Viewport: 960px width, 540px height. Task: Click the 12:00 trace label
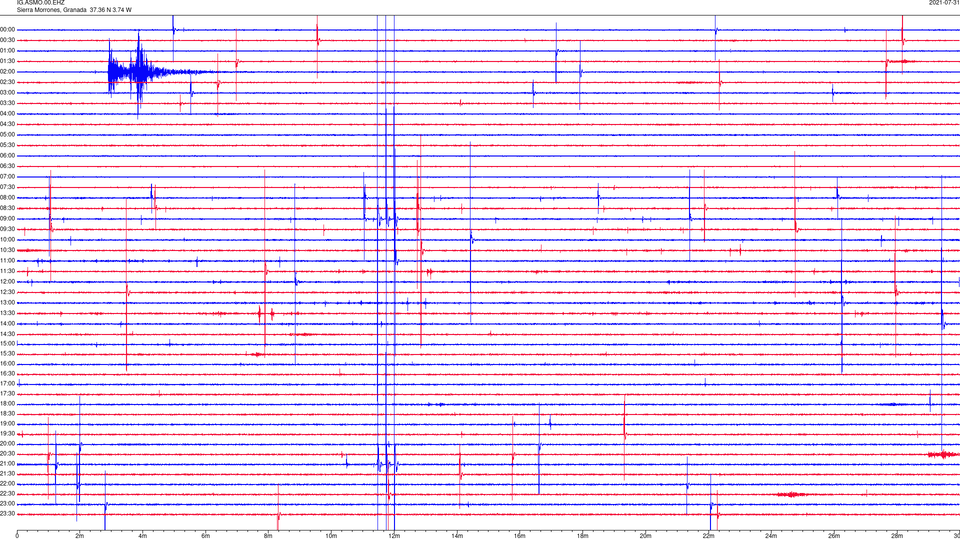(x=7, y=282)
